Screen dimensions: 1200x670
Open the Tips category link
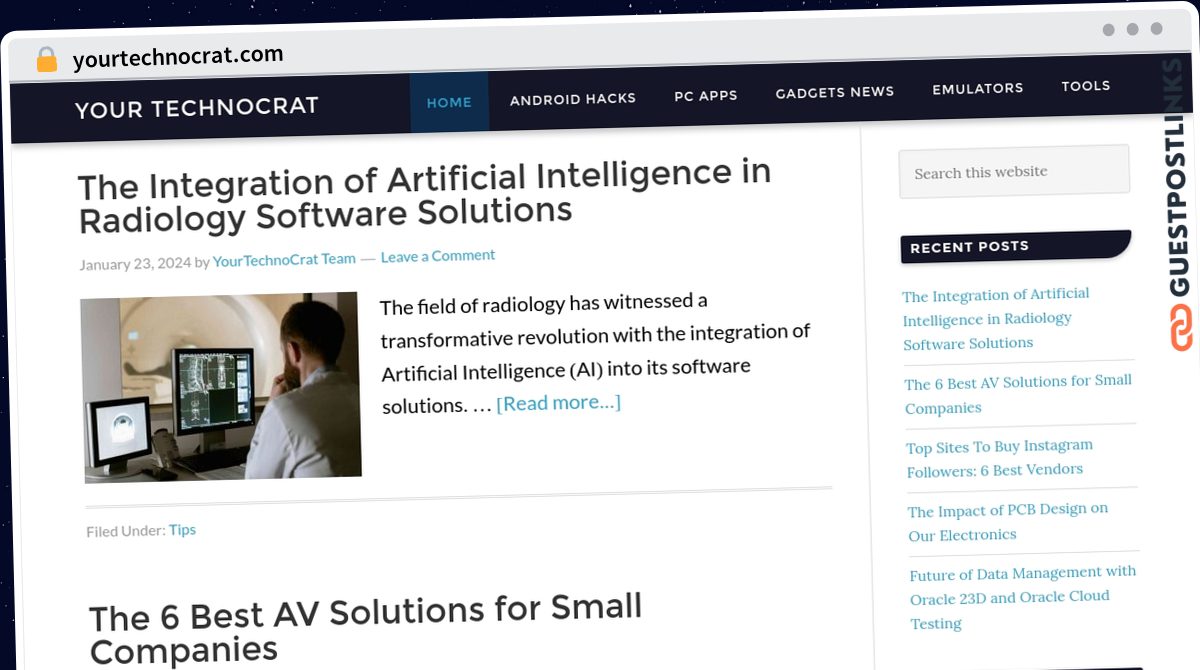click(x=182, y=530)
